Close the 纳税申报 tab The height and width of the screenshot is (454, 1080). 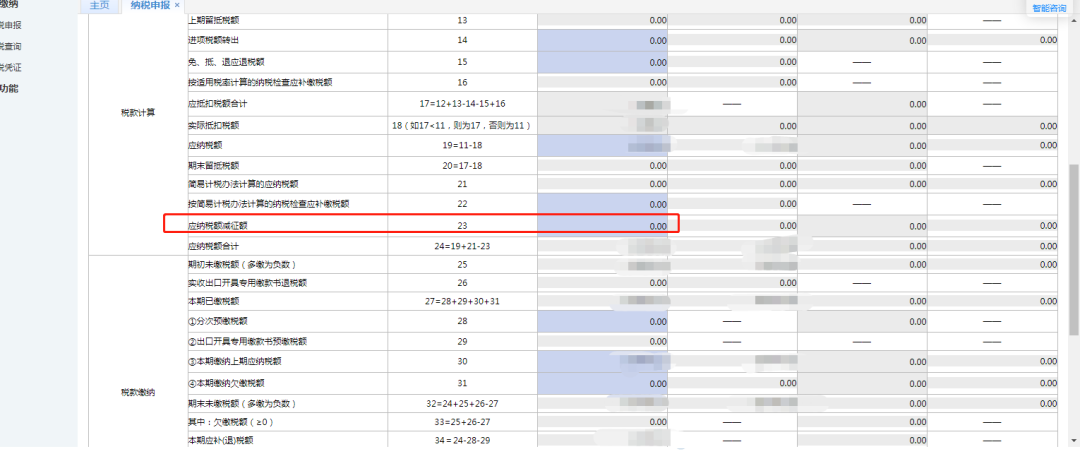[x=177, y=6]
